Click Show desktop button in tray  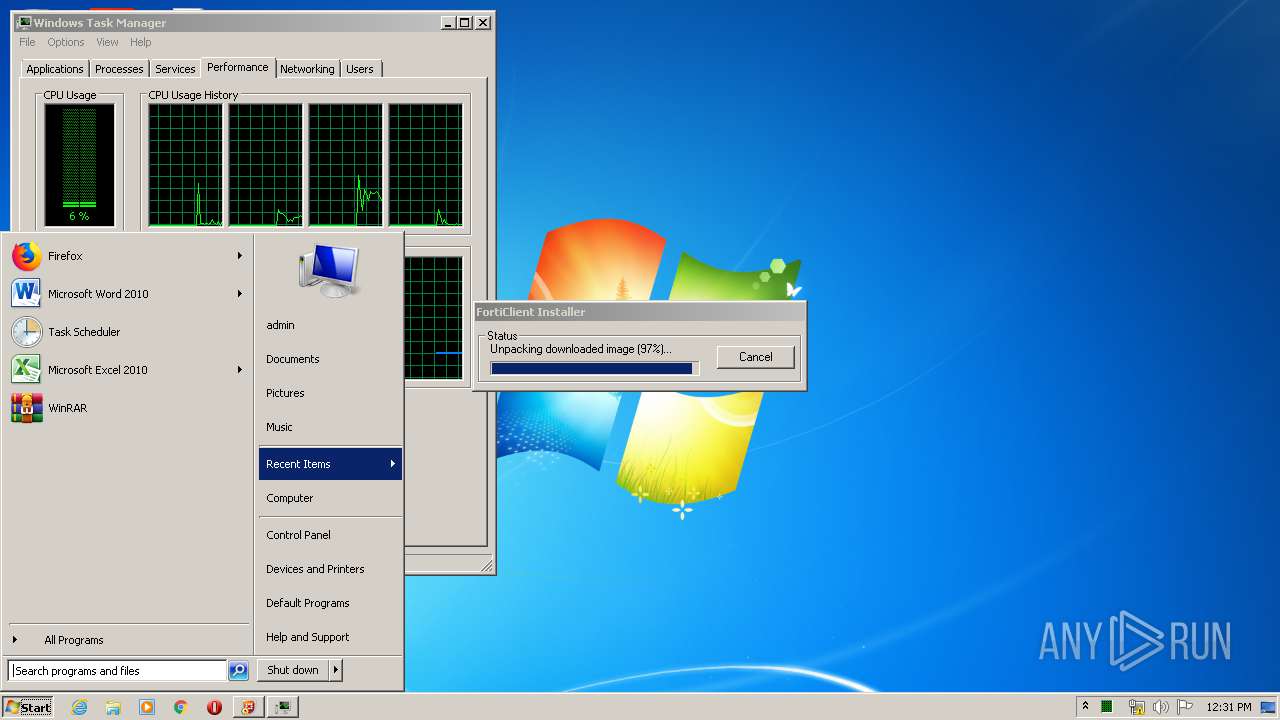[x=1268, y=707]
